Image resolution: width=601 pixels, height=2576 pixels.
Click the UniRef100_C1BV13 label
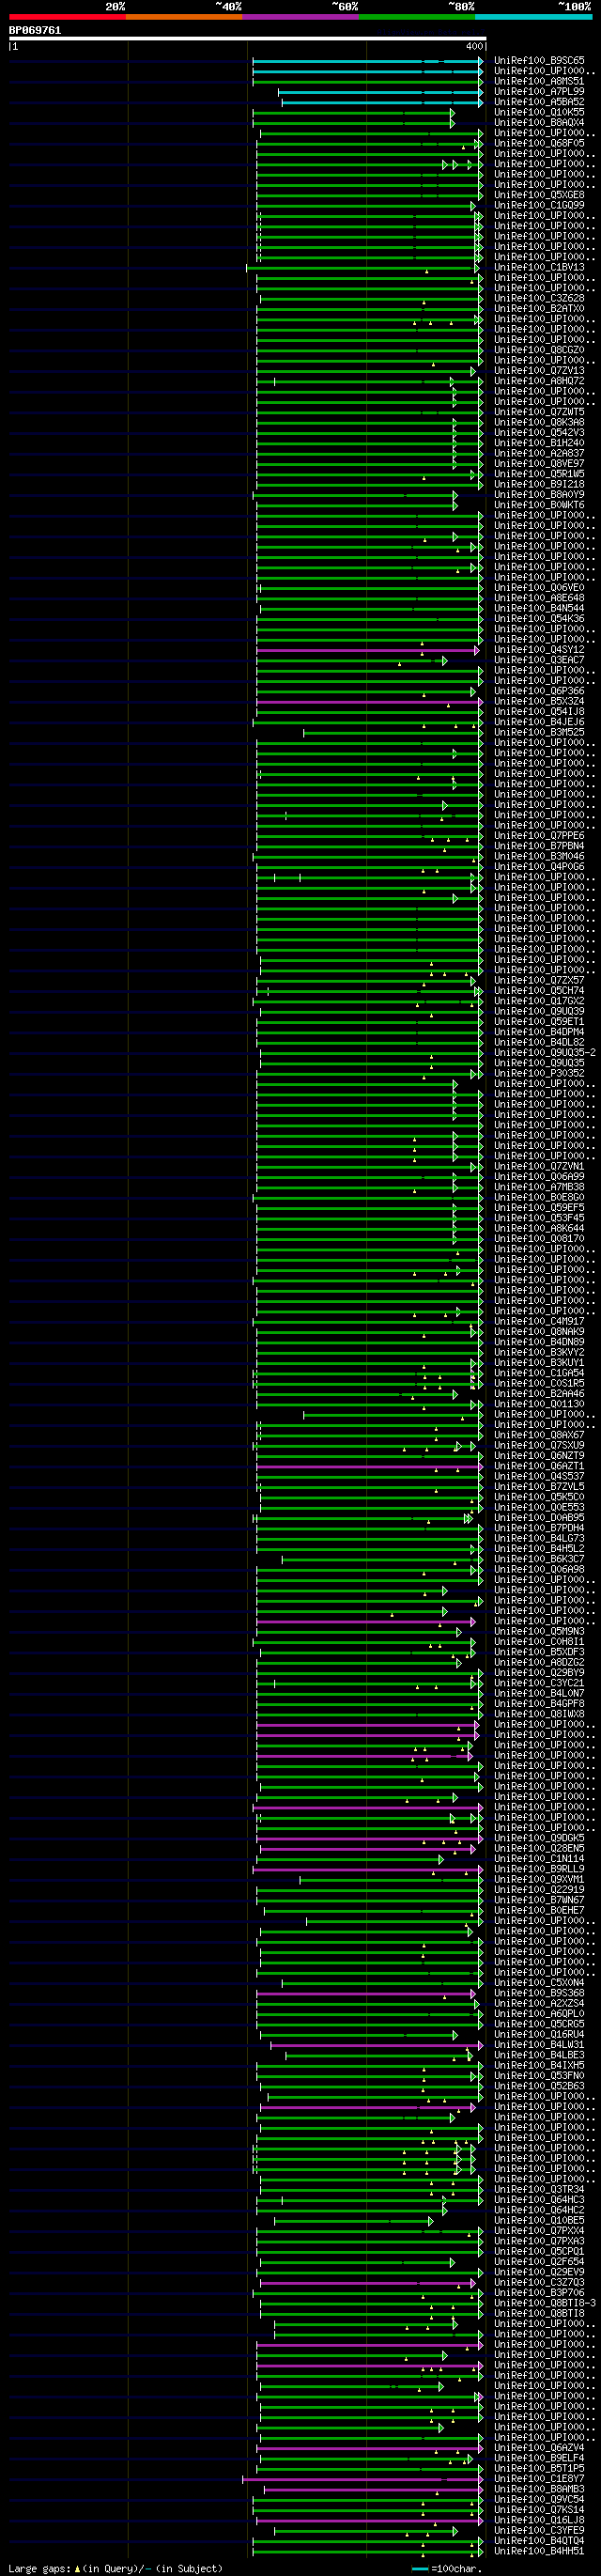[539, 267]
